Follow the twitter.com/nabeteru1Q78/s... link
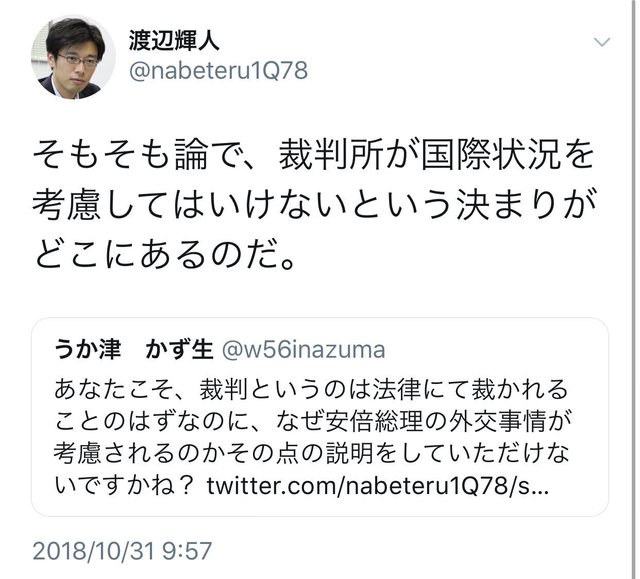 [x=378, y=486]
